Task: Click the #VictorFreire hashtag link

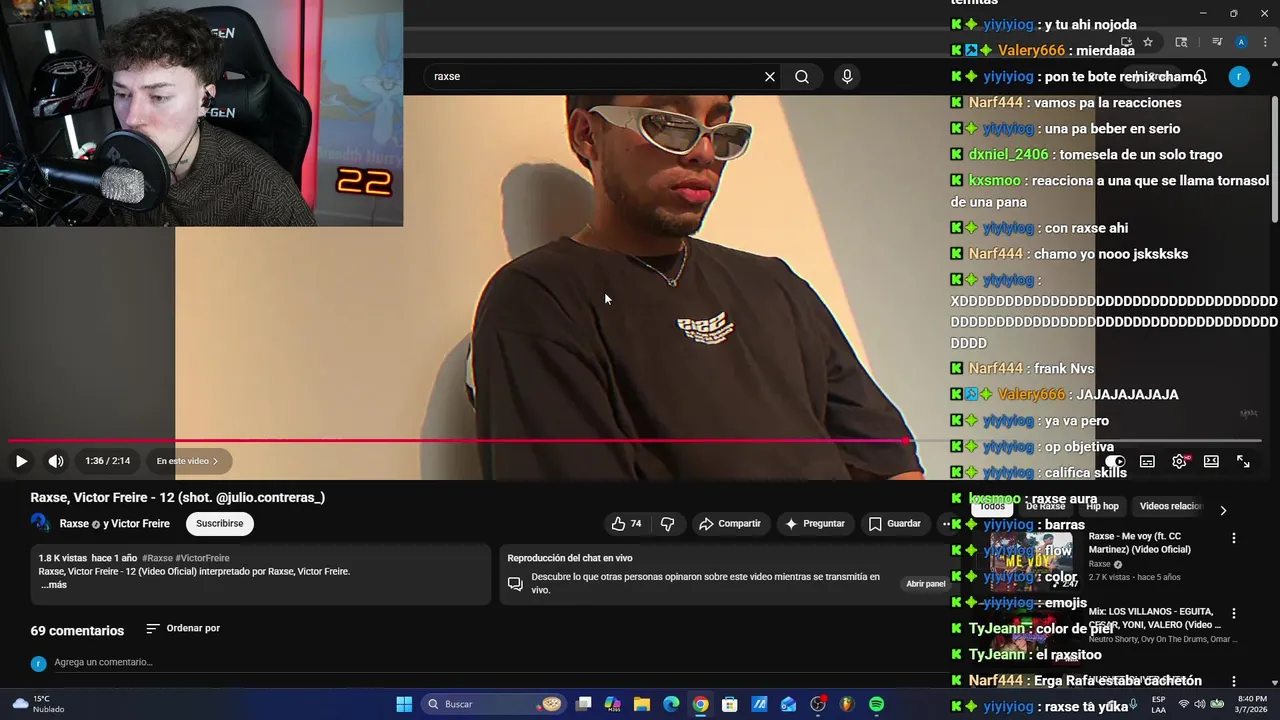Action: 203,558
